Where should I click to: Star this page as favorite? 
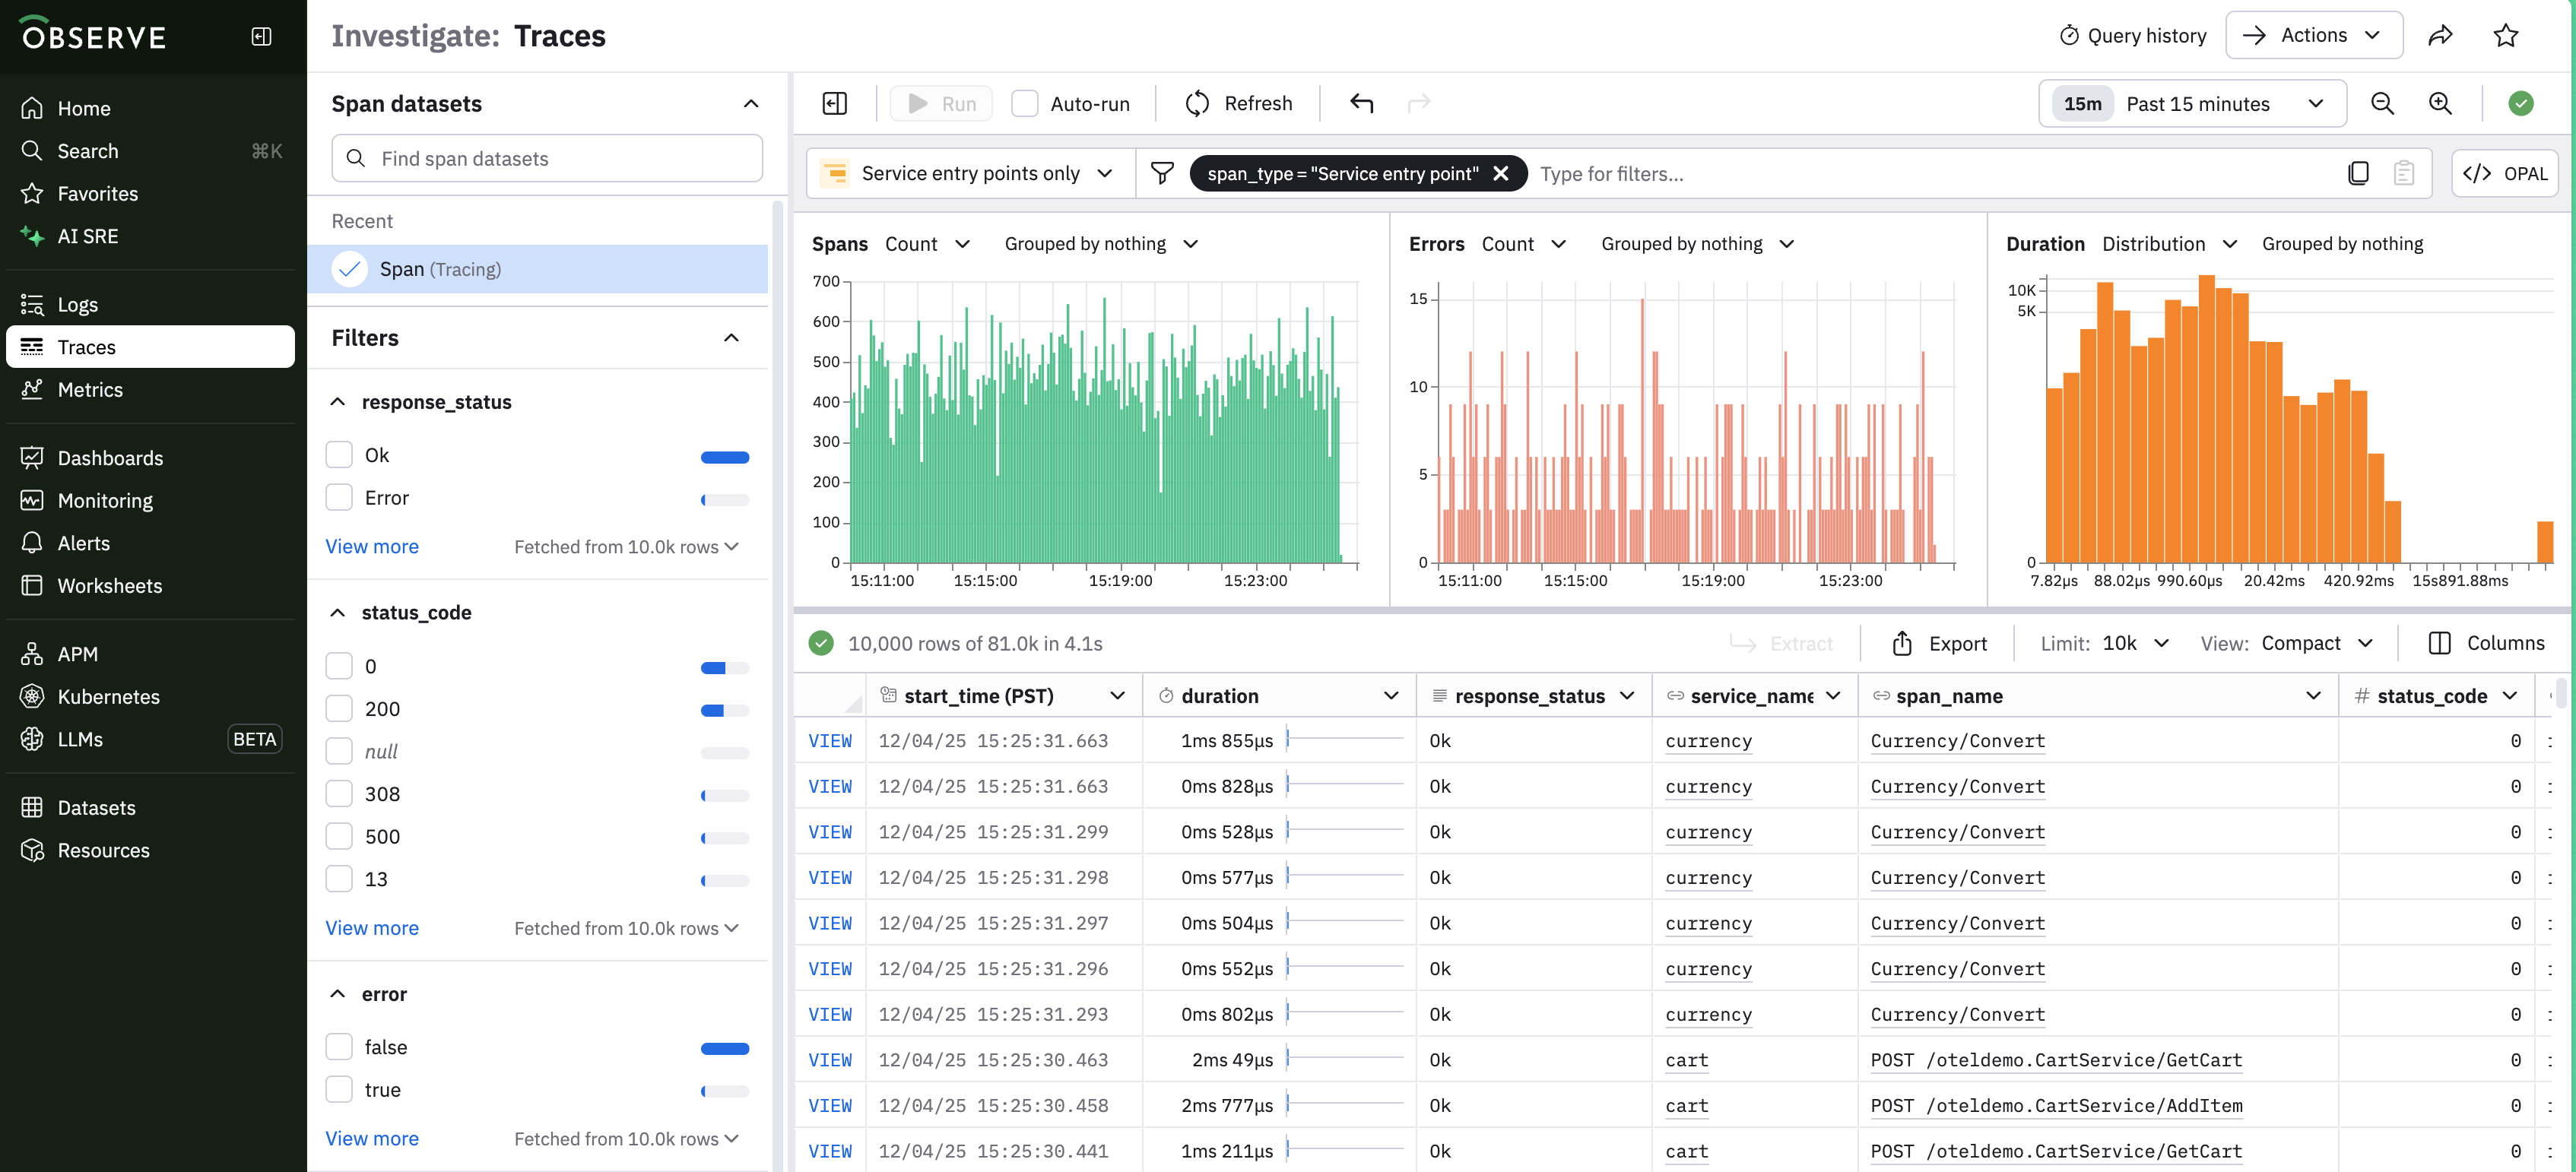(x=2505, y=36)
